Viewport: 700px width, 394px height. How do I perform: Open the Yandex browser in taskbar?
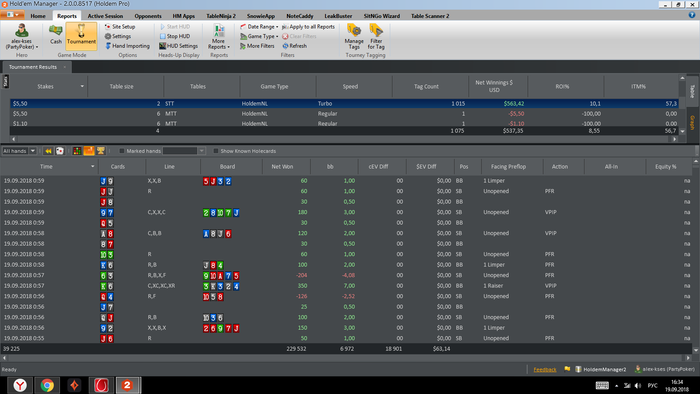pyautogui.click(x=20, y=385)
